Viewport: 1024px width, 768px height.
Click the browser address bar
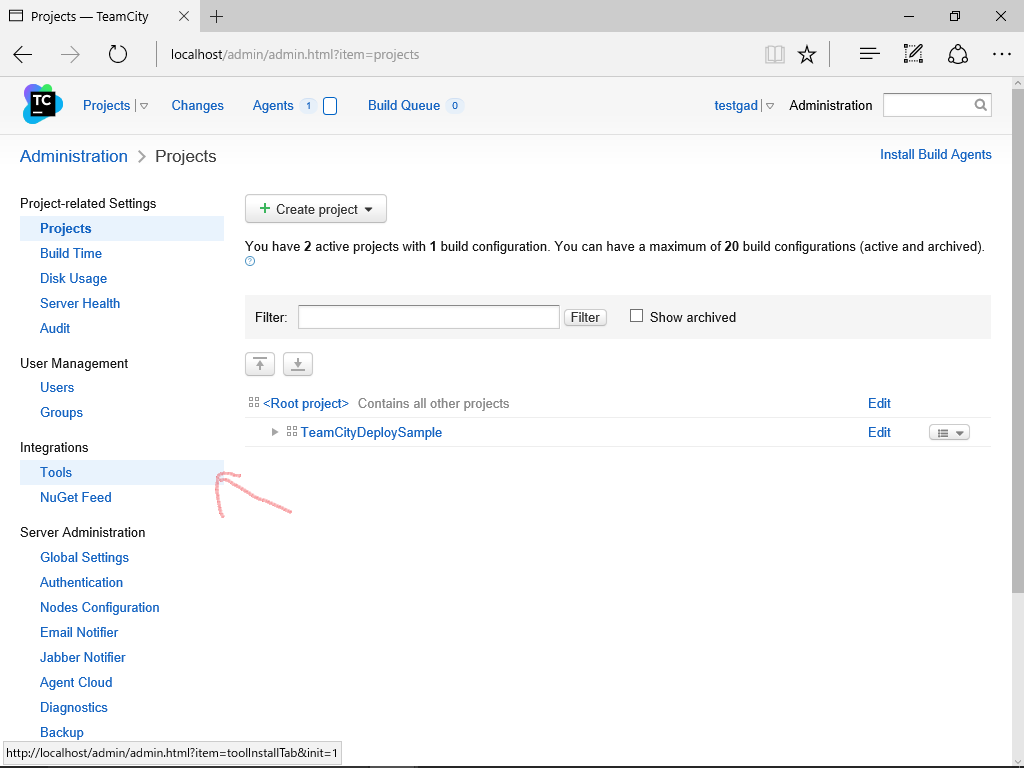[x=457, y=54]
